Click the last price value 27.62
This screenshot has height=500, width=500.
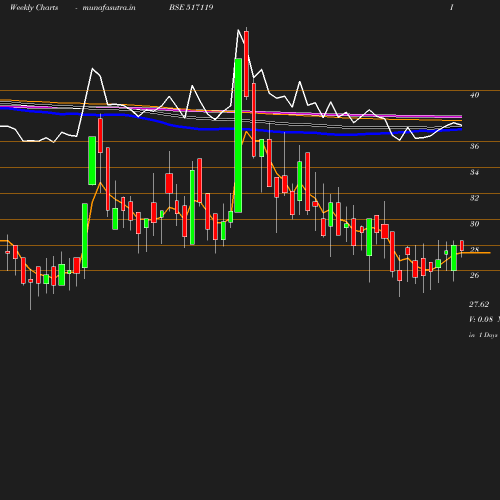coord(479,304)
